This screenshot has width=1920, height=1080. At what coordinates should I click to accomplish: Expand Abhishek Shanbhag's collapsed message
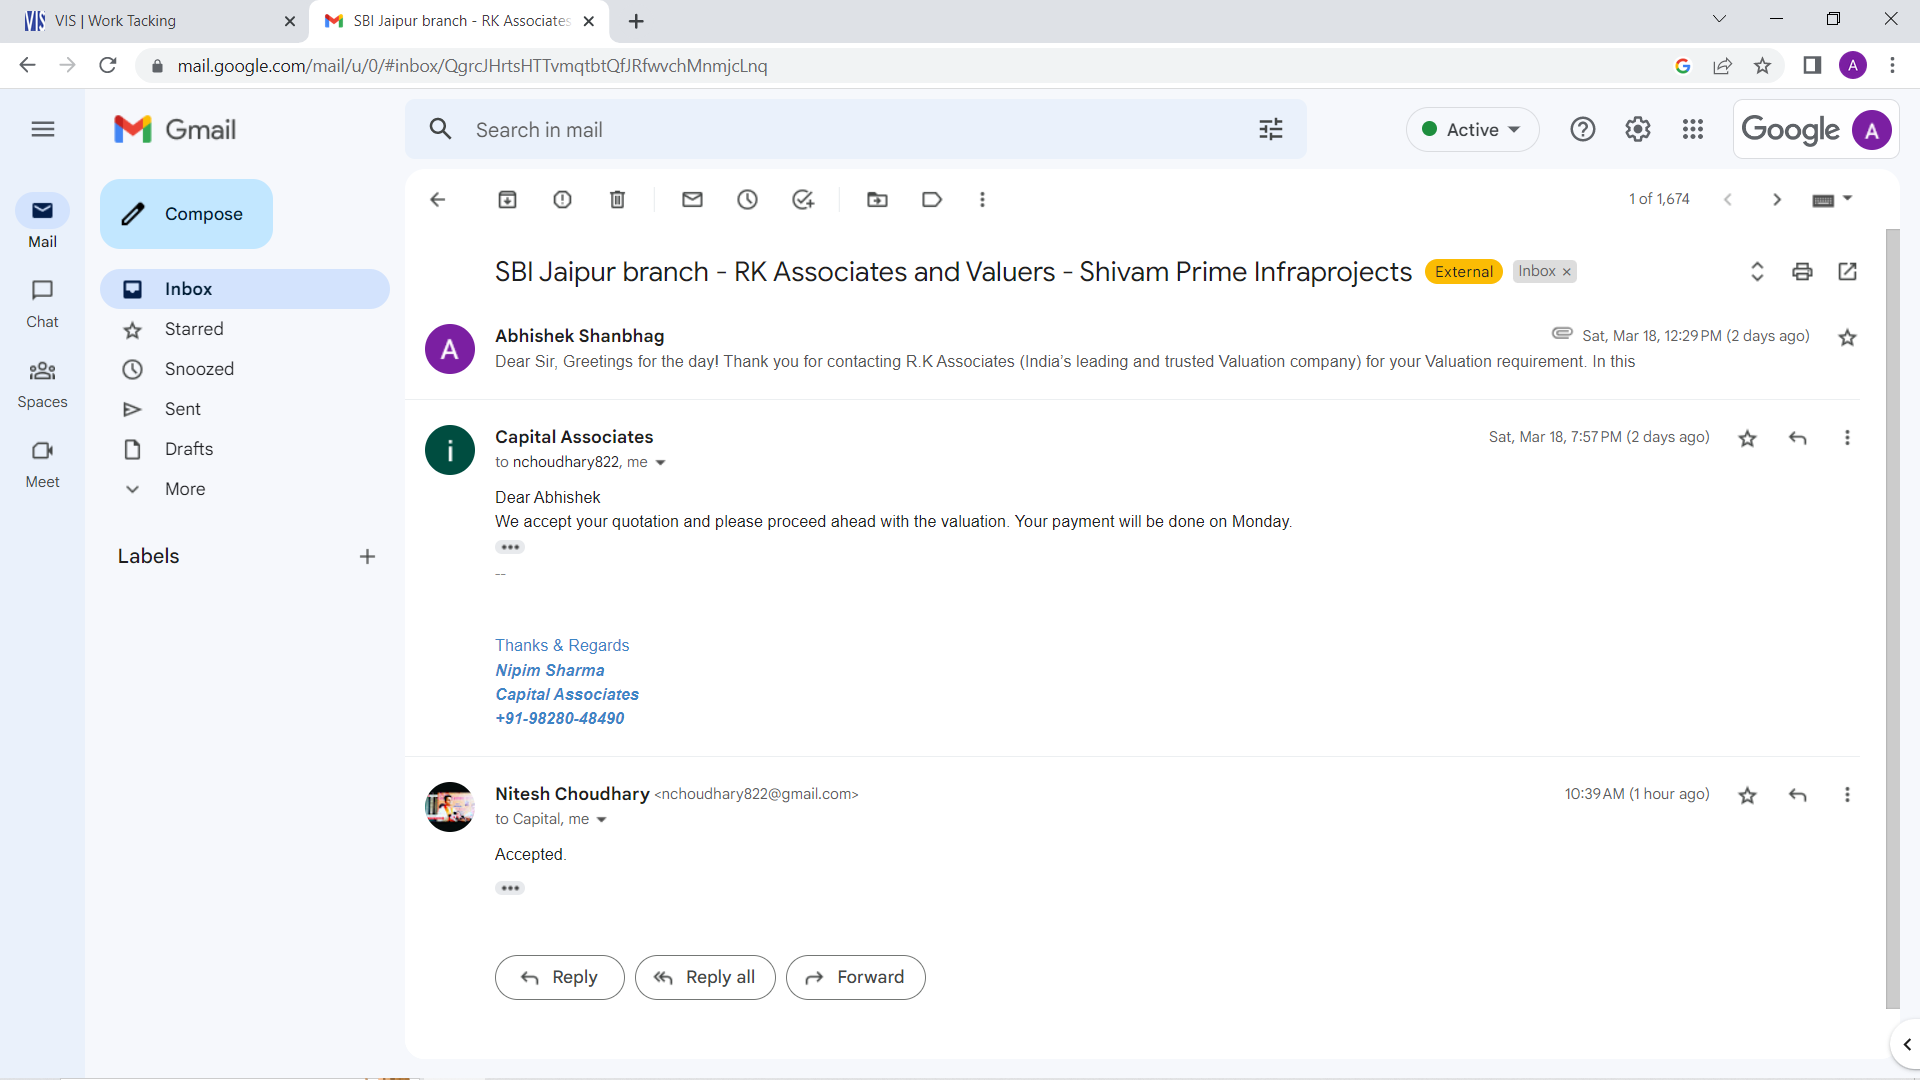click(1130, 349)
